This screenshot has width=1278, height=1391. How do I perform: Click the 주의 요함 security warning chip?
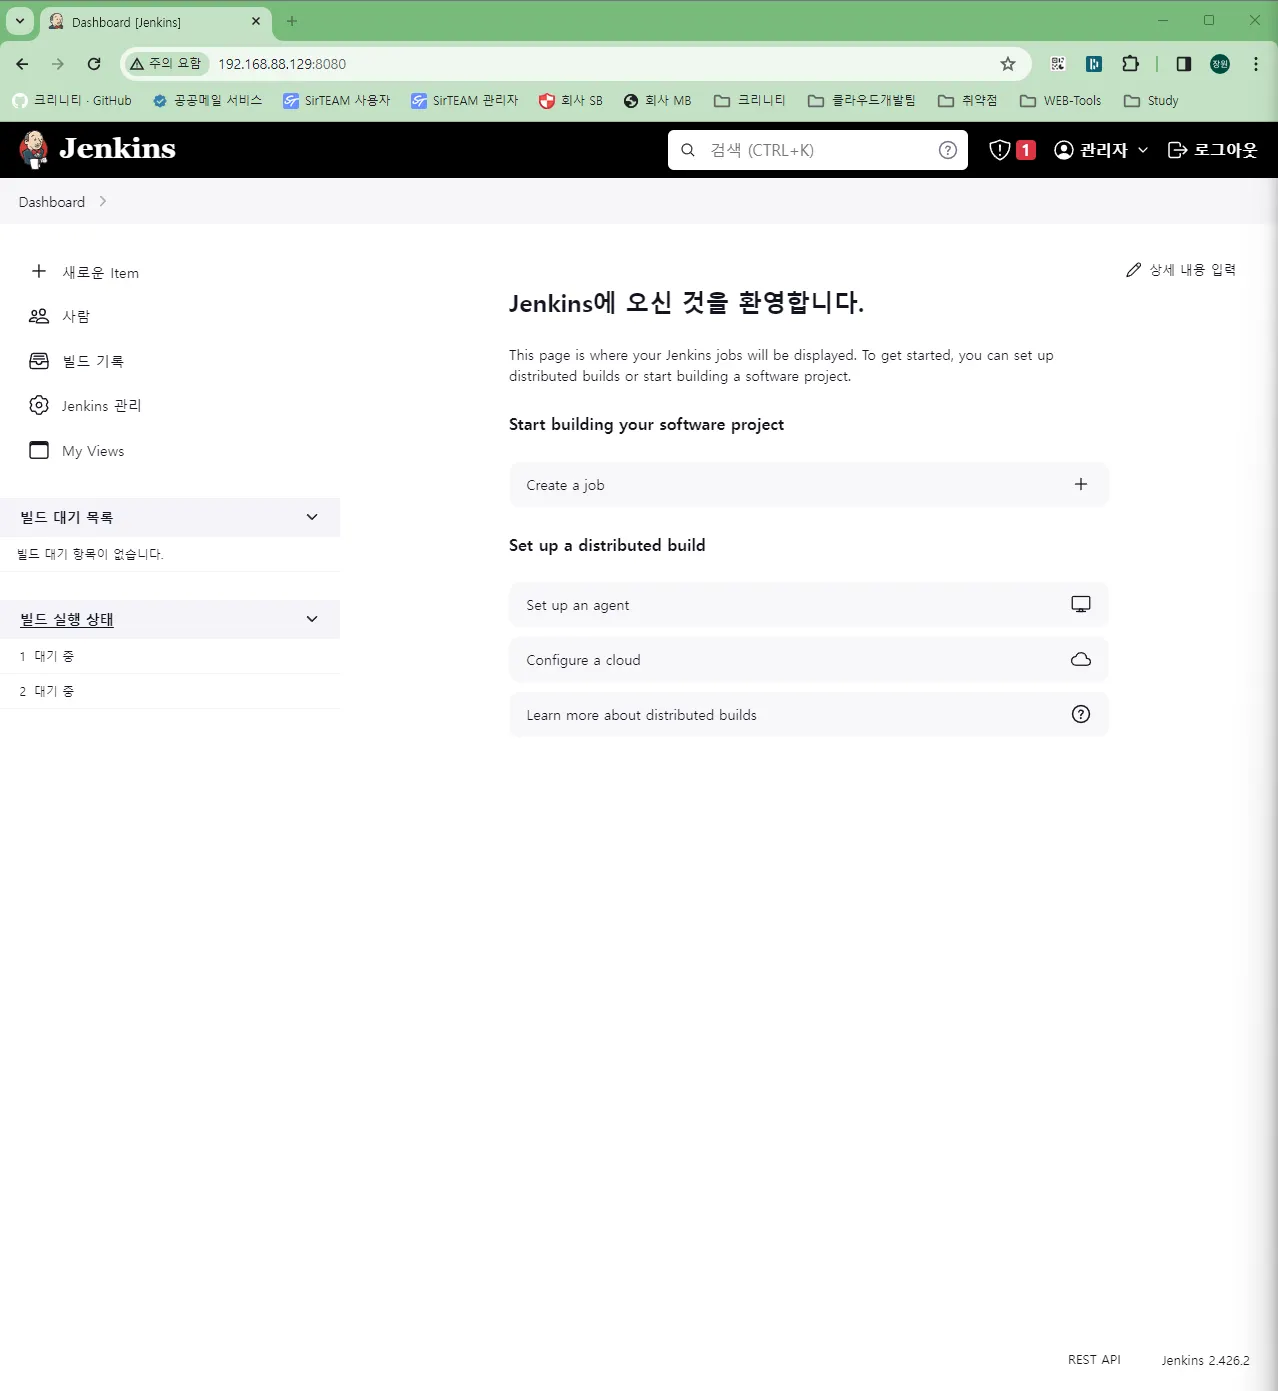click(x=166, y=64)
